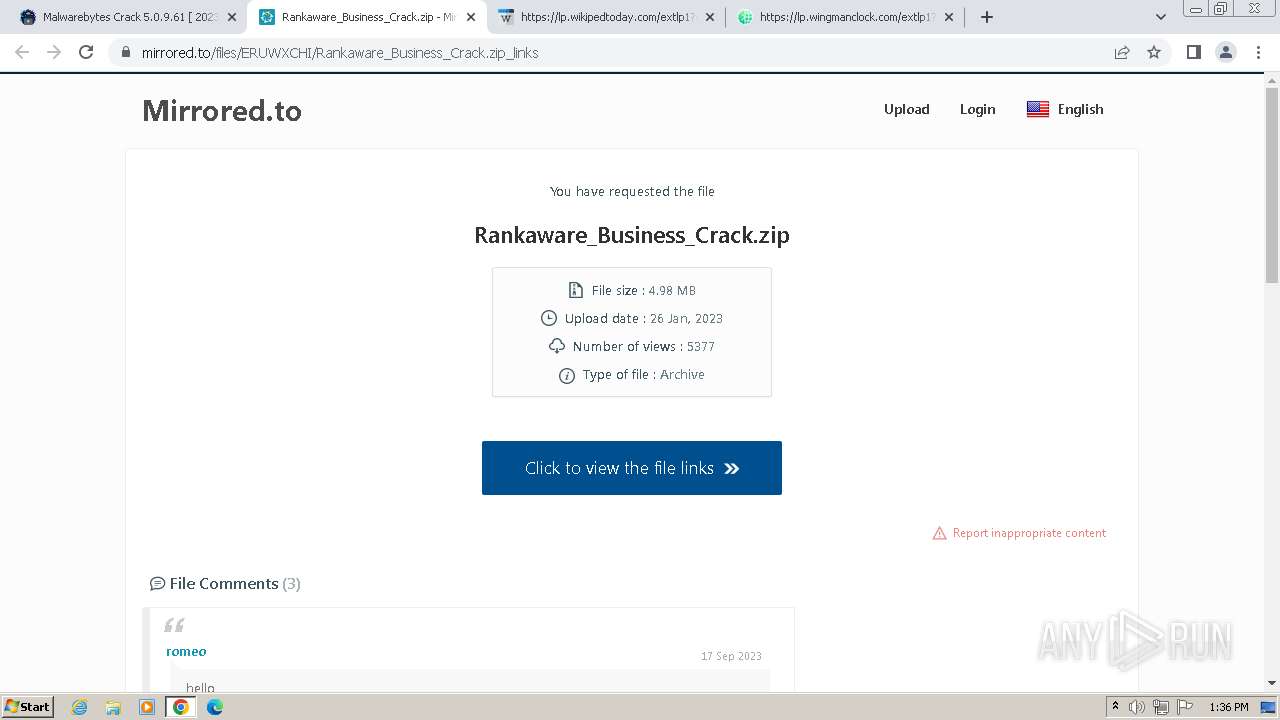Click the File size 4.98 MB row
1280x720 pixels.
[632, 290]
